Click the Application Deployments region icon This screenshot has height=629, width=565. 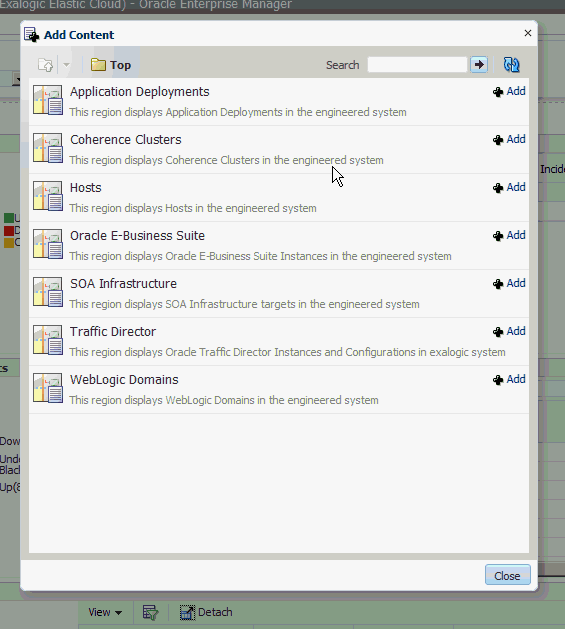[x=47, y=100]
